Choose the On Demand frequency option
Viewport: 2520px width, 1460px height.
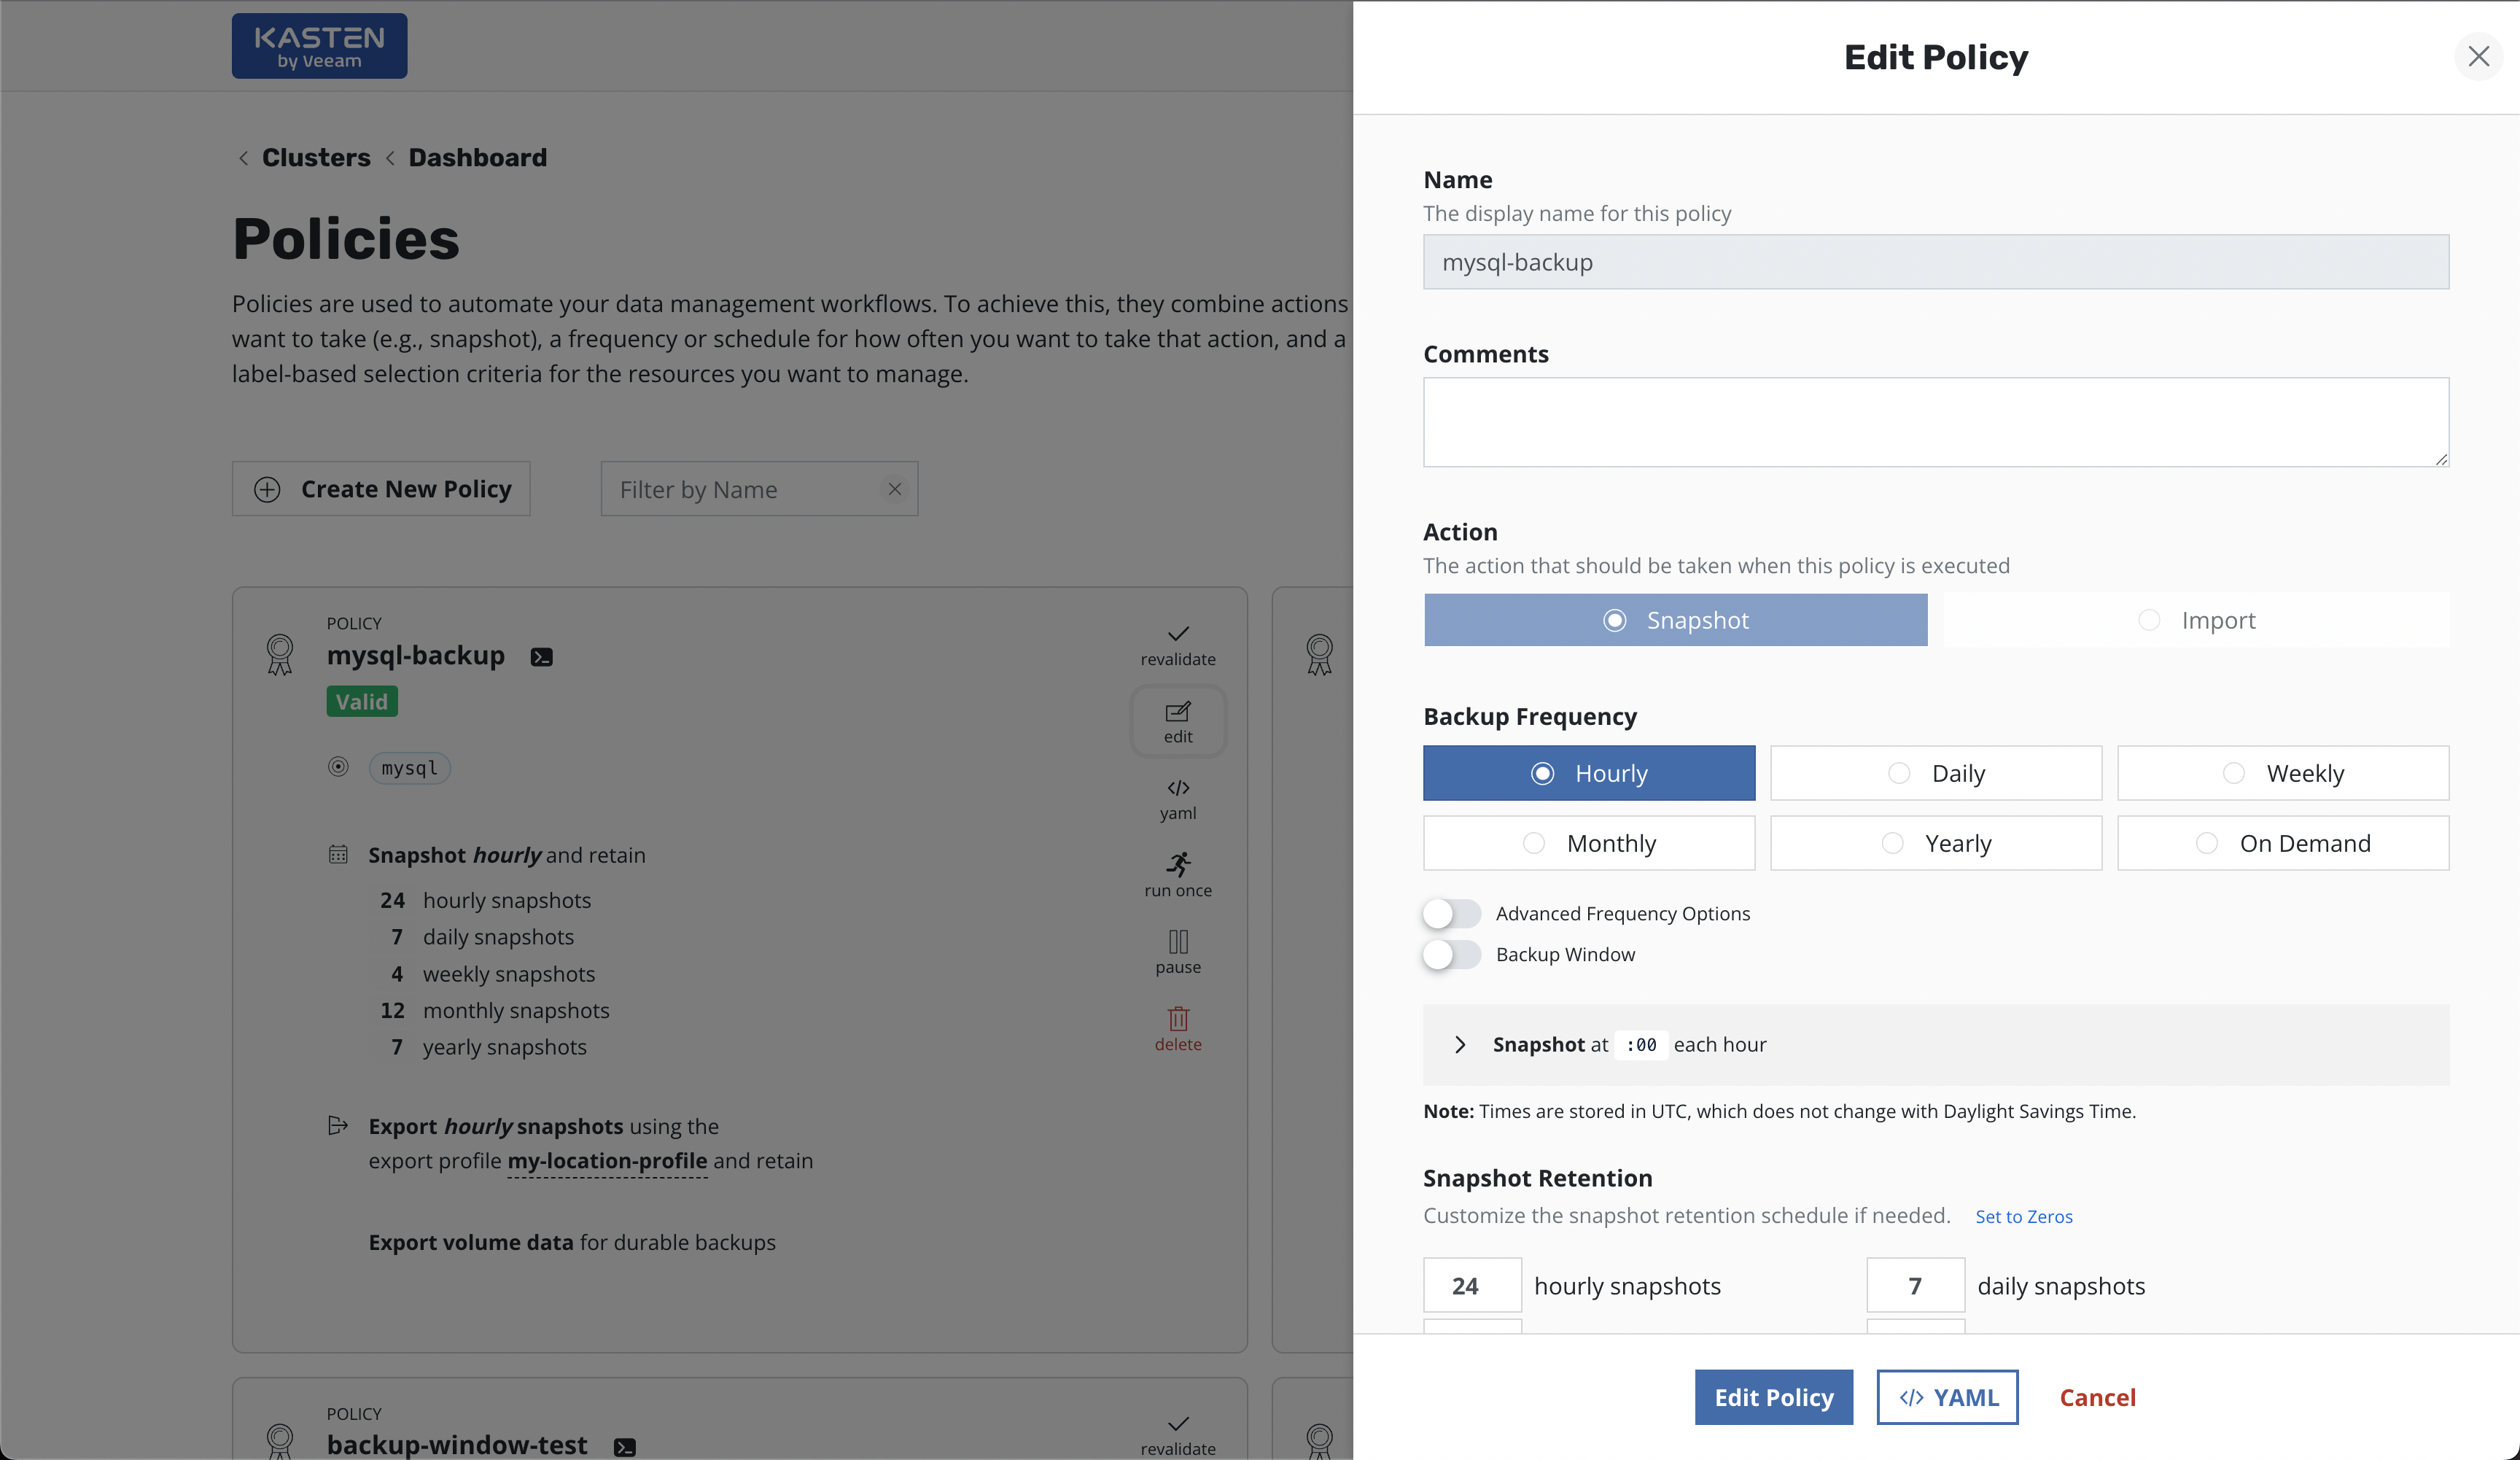tap(2282, 843)
